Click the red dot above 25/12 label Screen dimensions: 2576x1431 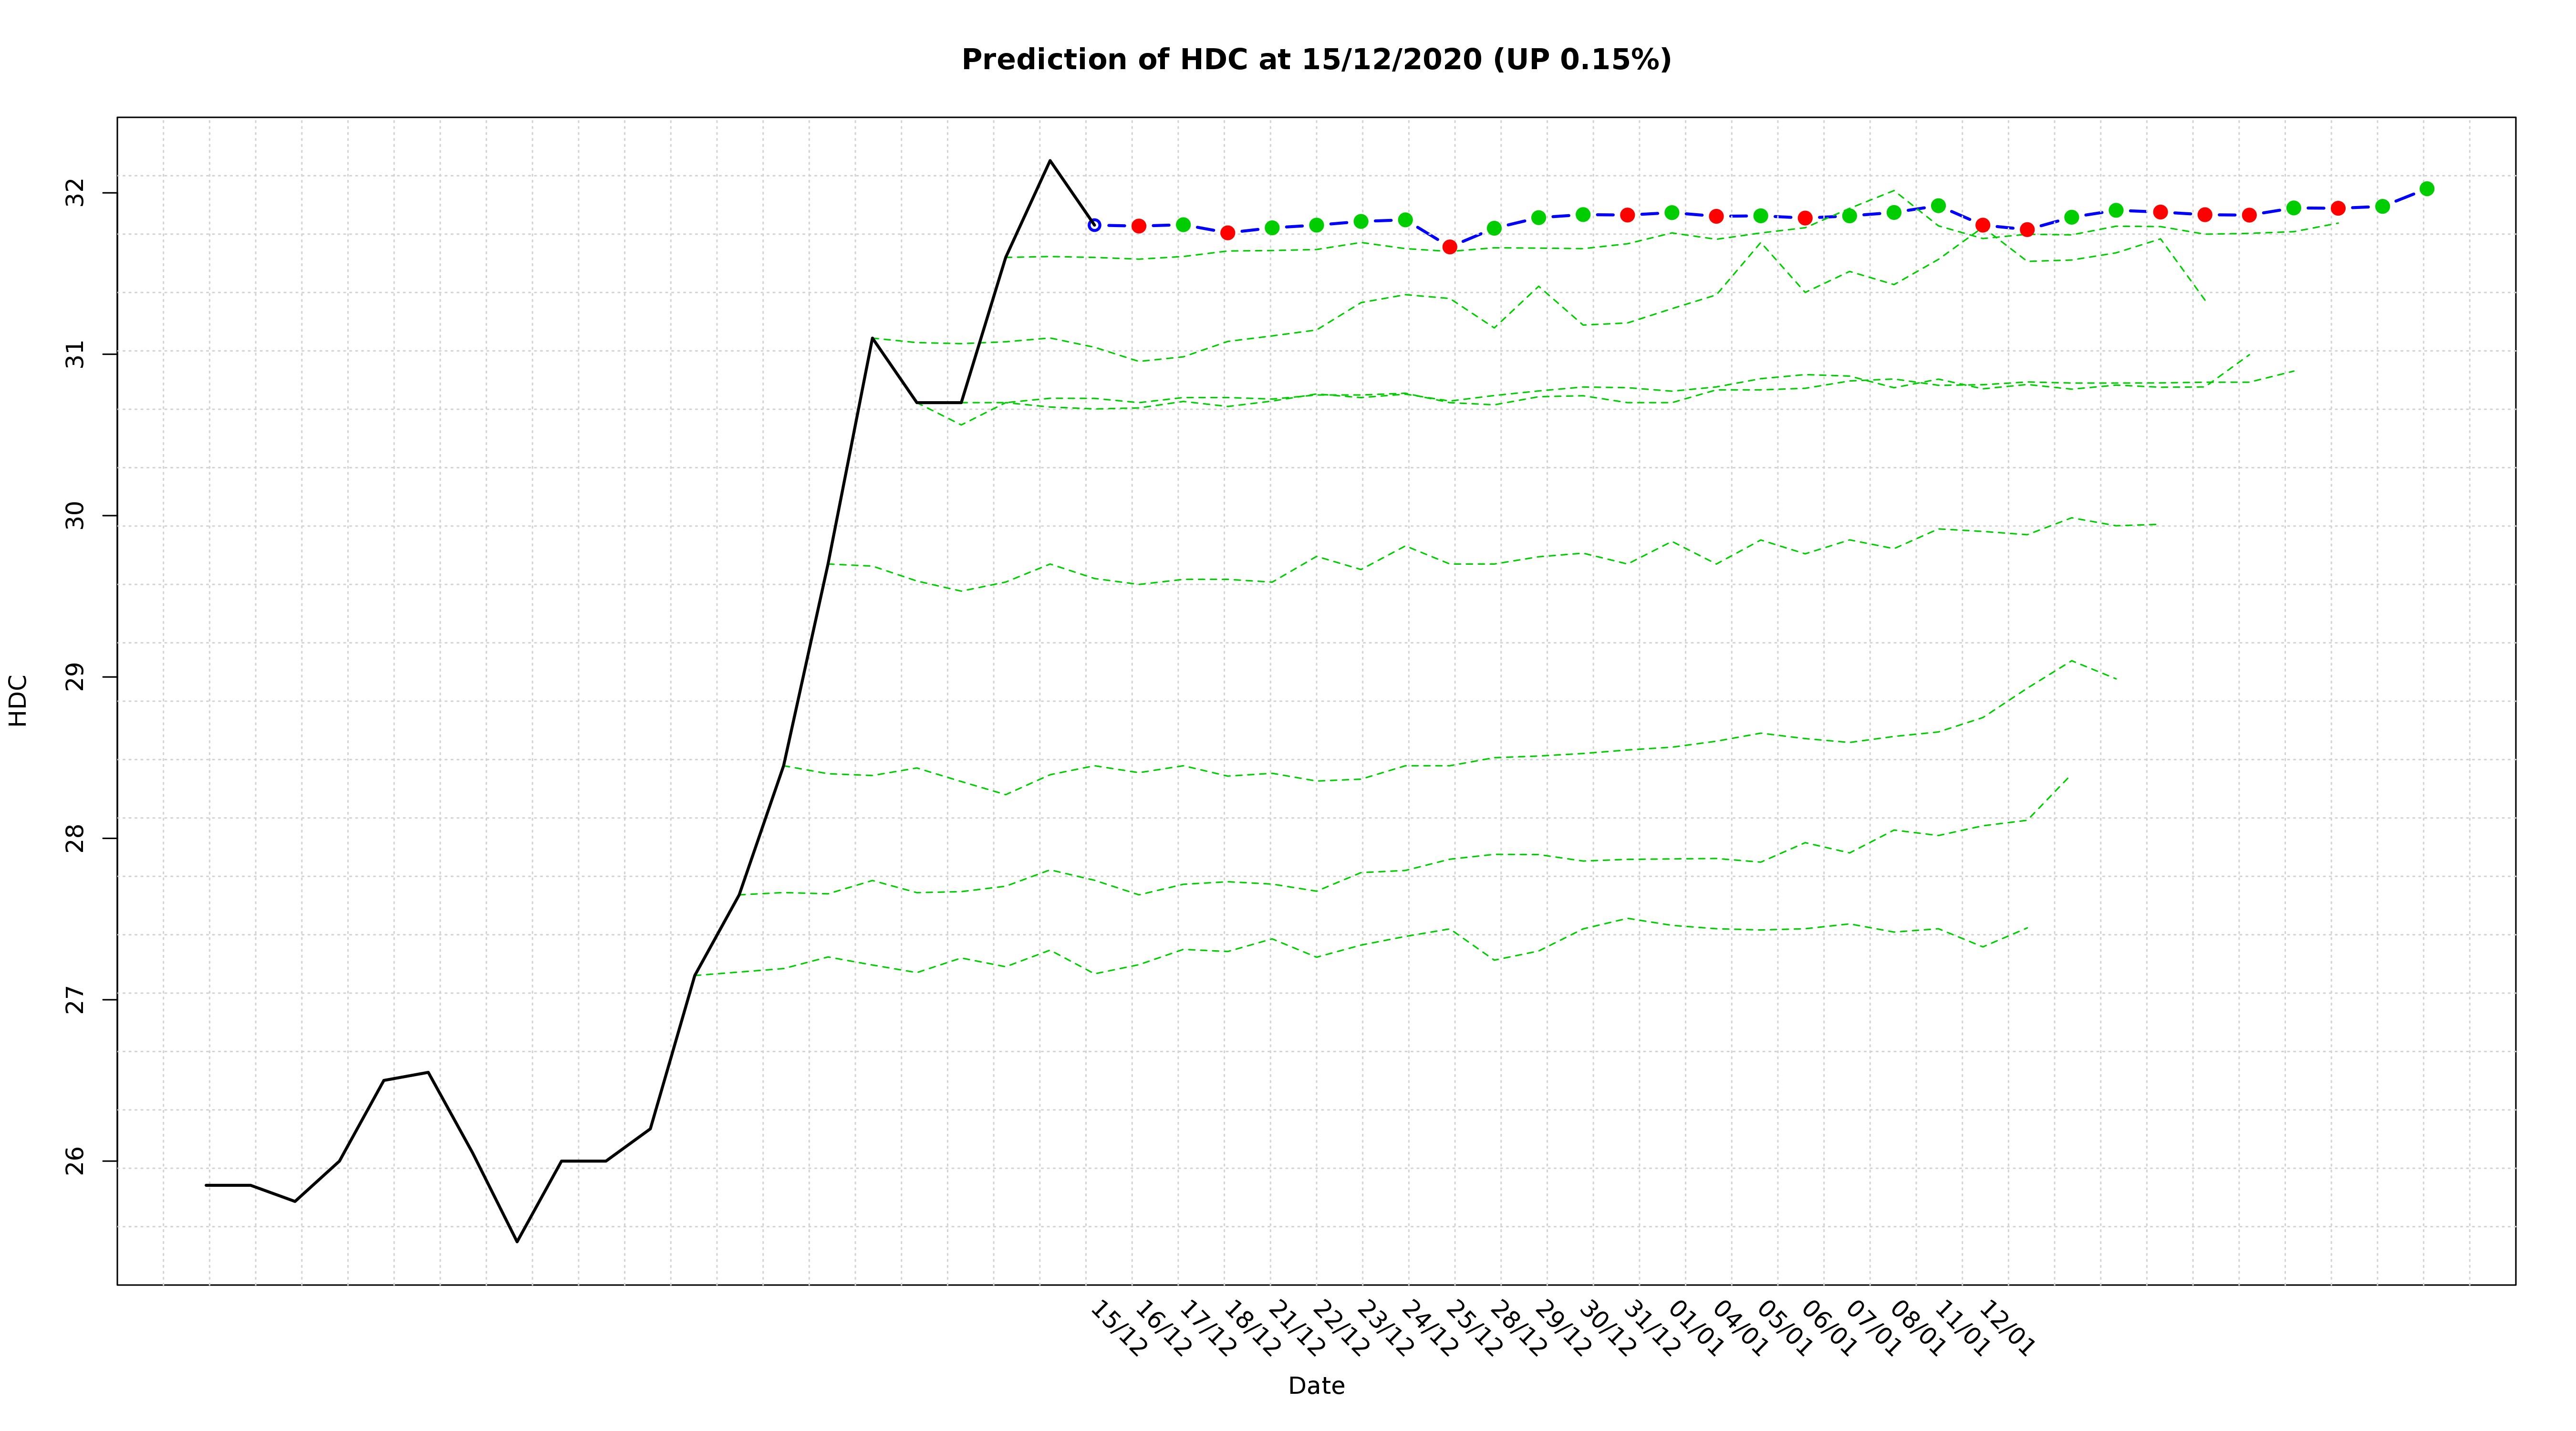click(1450, 247)
